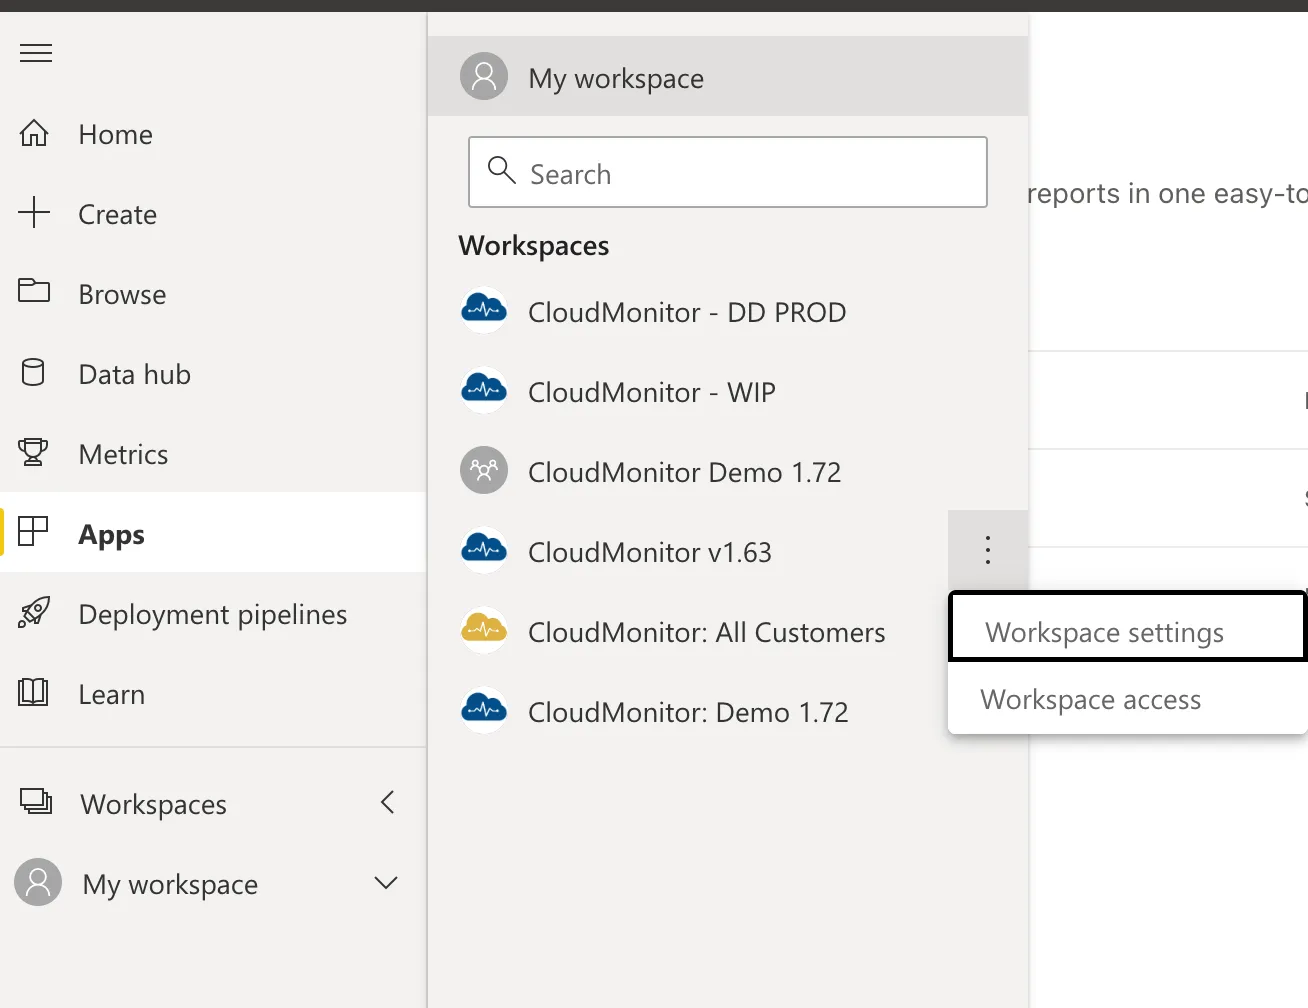
Task: Click the Learn book icon
Action: coord(33,692)
